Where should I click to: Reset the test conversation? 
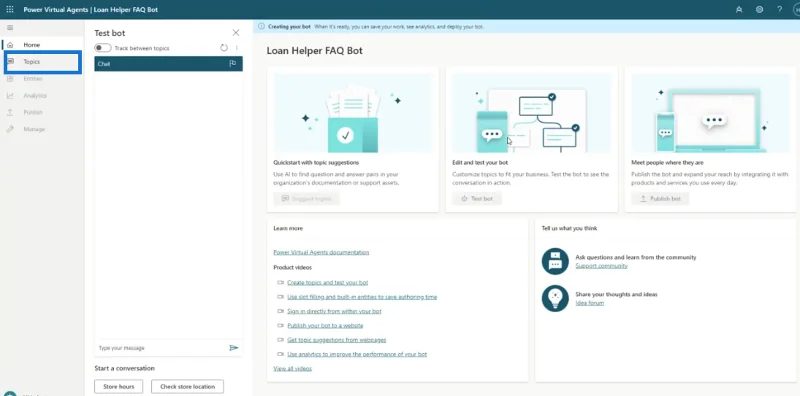[x=224, y=48]
